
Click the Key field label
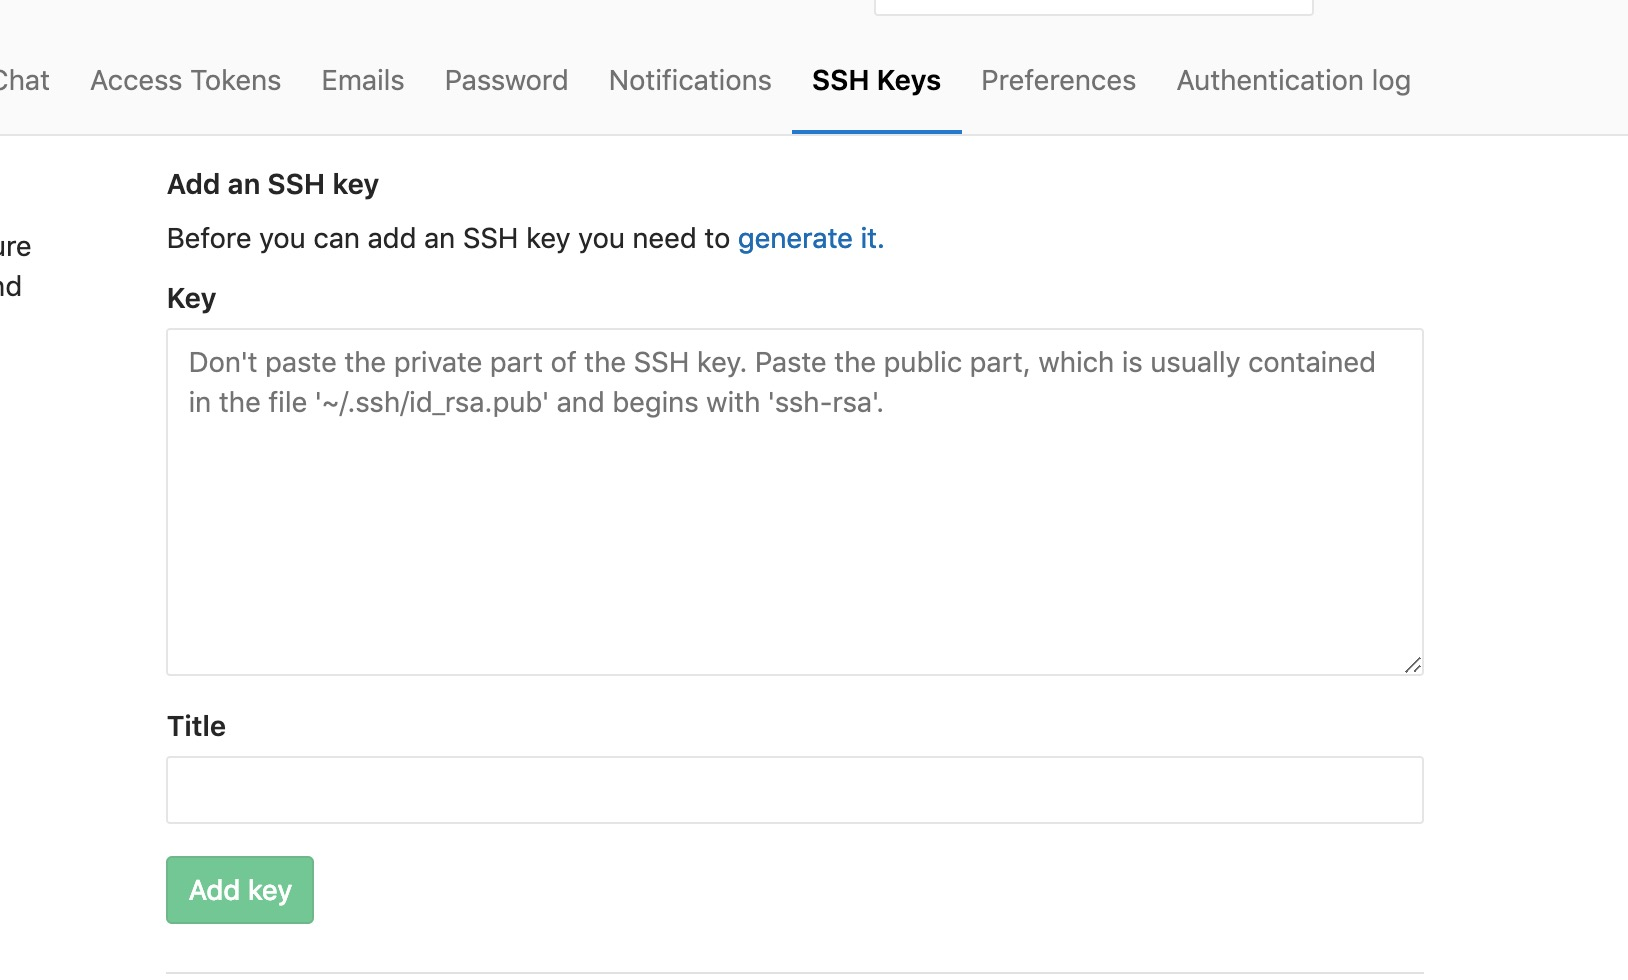[x=191, y=297]
